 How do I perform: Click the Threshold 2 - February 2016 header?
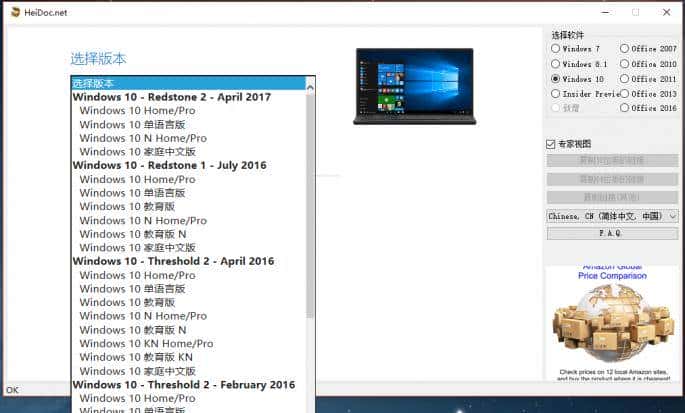pyautogui.click(x=184, y=385)
